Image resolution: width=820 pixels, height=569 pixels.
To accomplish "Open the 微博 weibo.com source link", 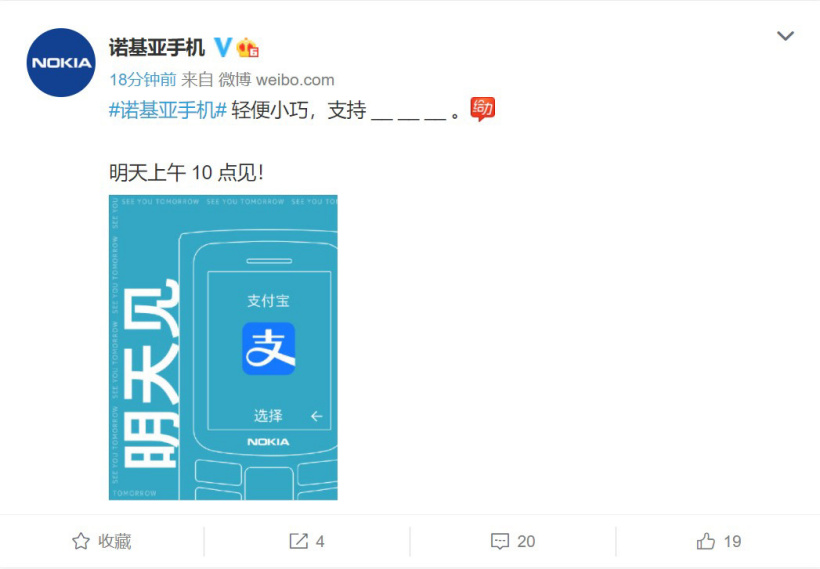I will pyautogui.click(x=276, y=79).
